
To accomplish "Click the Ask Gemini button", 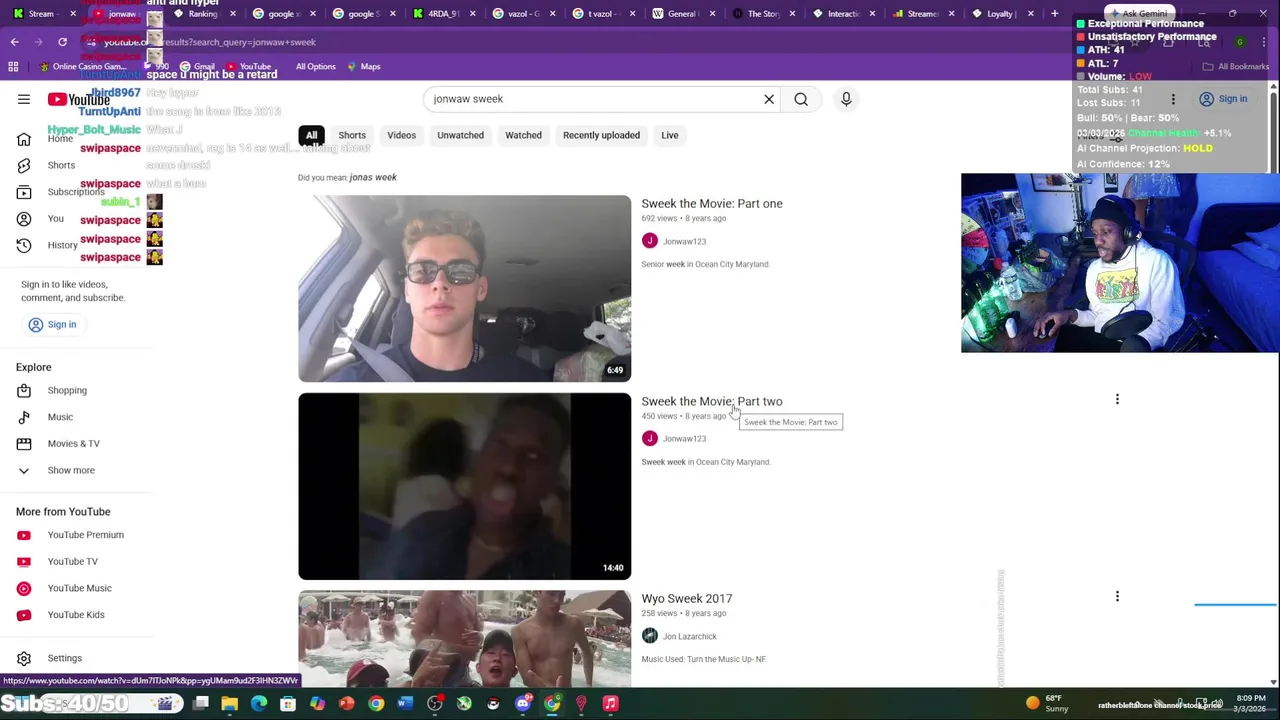I will (1137, 14).
